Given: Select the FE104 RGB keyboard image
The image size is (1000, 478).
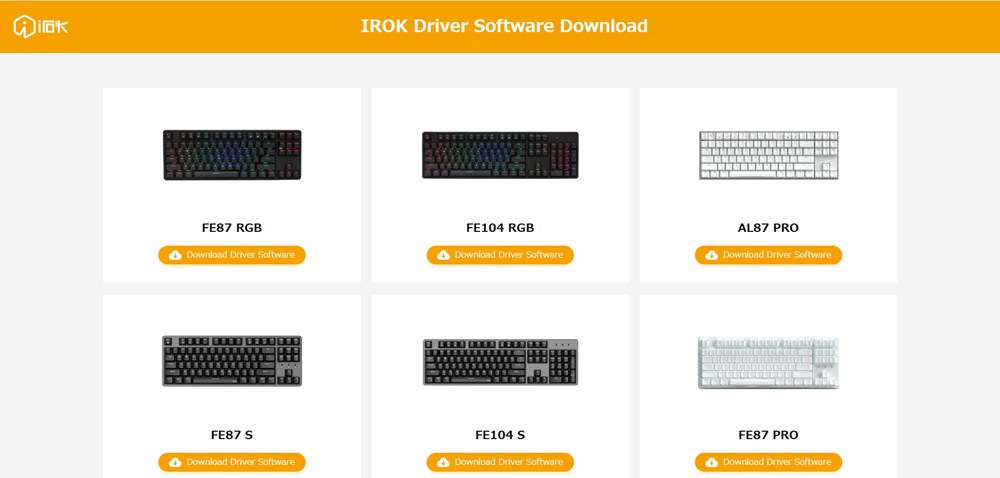Looking at the screenshot, I should (500, 155).
